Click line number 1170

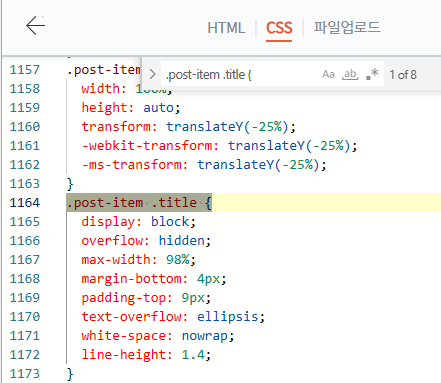pos(25,317)
